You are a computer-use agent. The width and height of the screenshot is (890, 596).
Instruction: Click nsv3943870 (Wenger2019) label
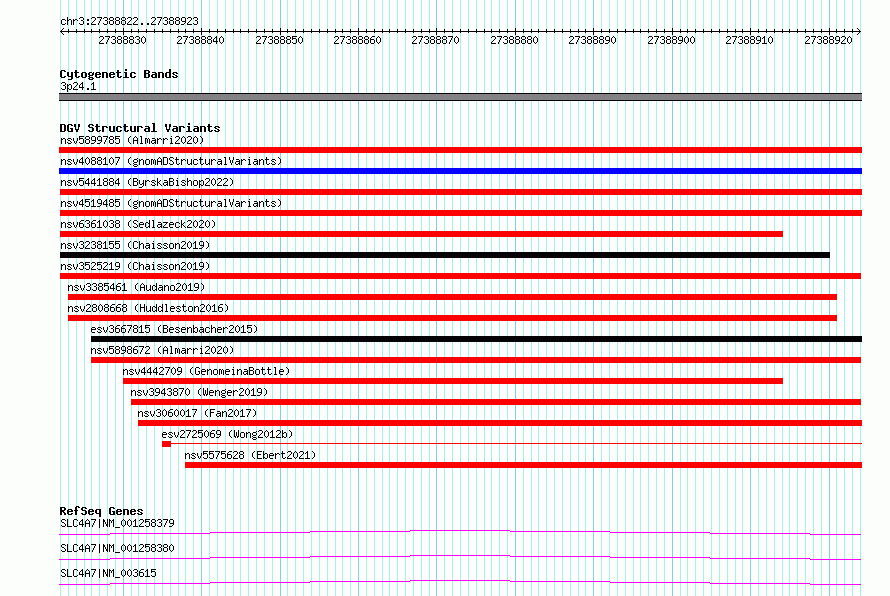(199, 392)
